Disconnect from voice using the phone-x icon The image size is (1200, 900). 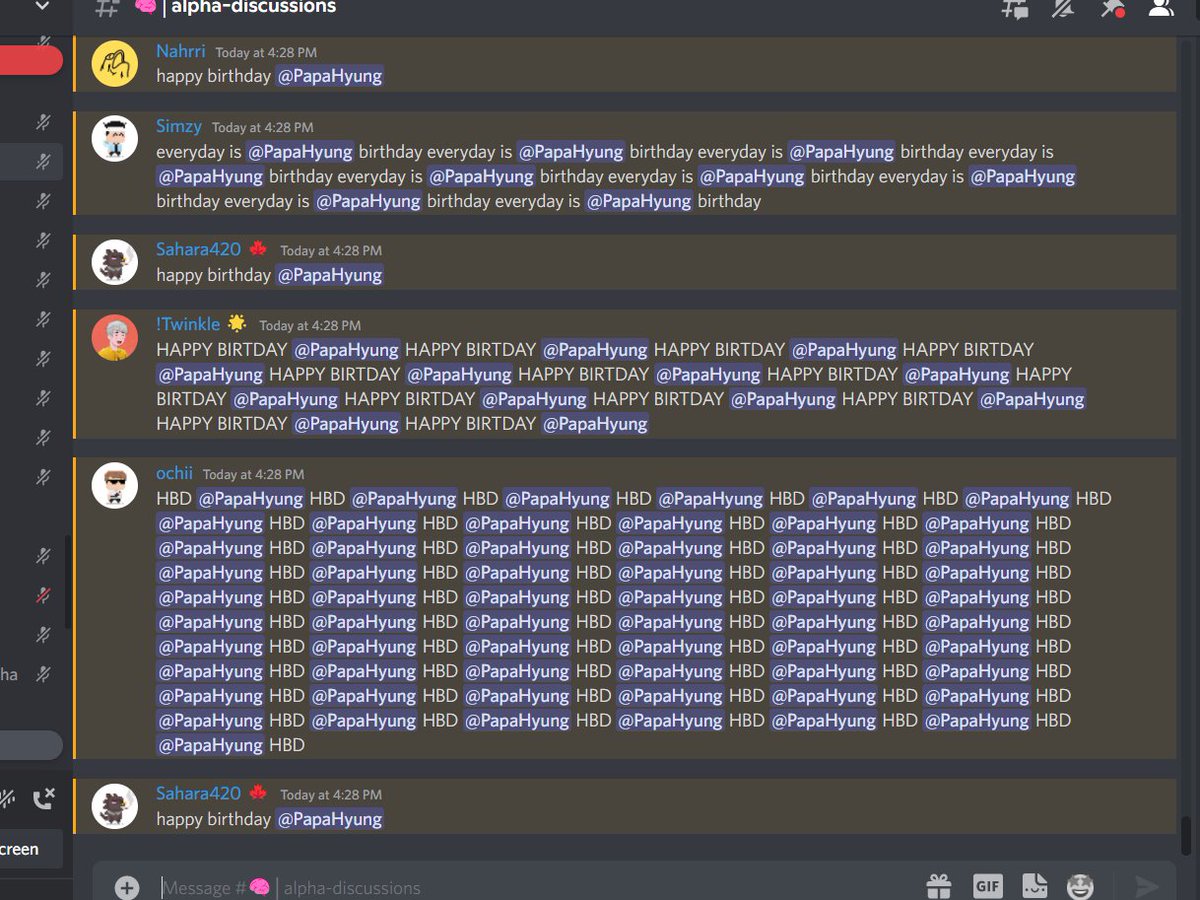pyautogui.click(x=43, y=798)
